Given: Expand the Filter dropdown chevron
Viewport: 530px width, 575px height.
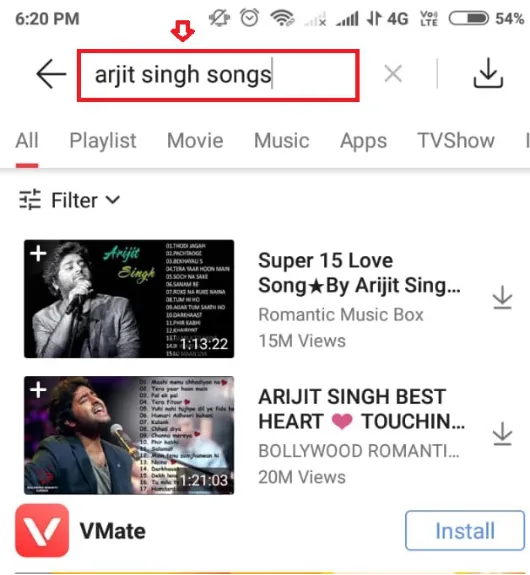Looking at the screenshot, I should pos(113,200).
